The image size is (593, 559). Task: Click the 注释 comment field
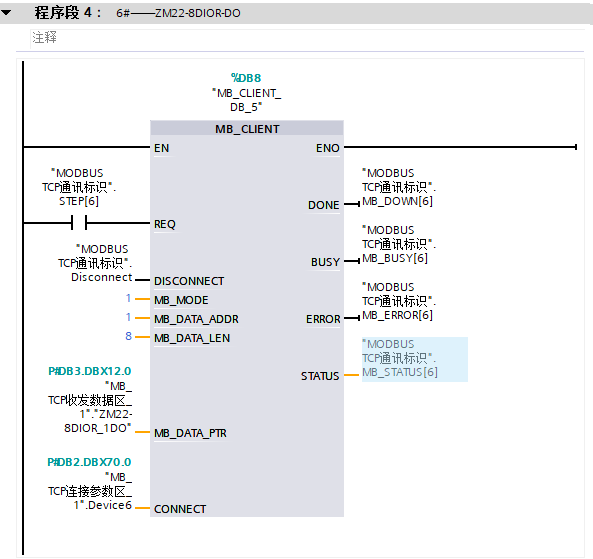pyautogui.click(x=307, y=38)
